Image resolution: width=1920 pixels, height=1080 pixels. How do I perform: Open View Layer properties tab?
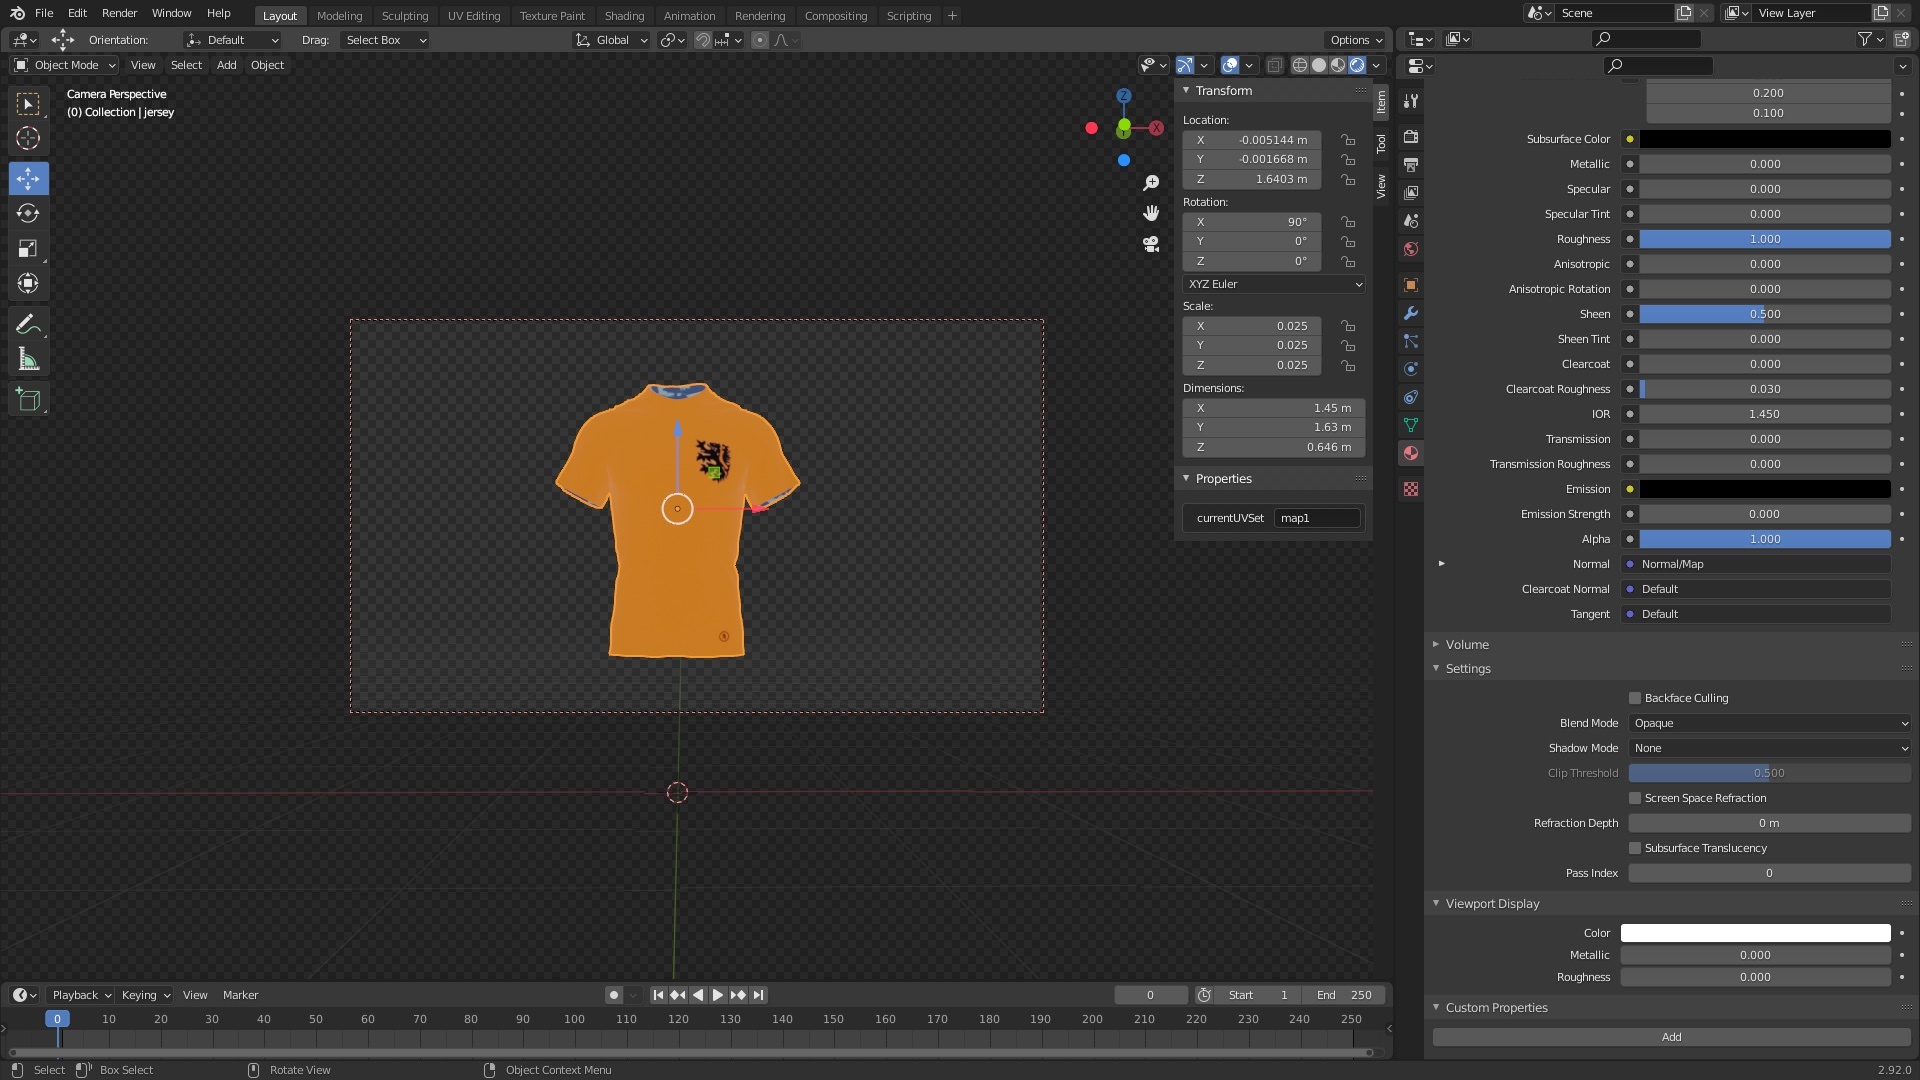pos(1411,192)
